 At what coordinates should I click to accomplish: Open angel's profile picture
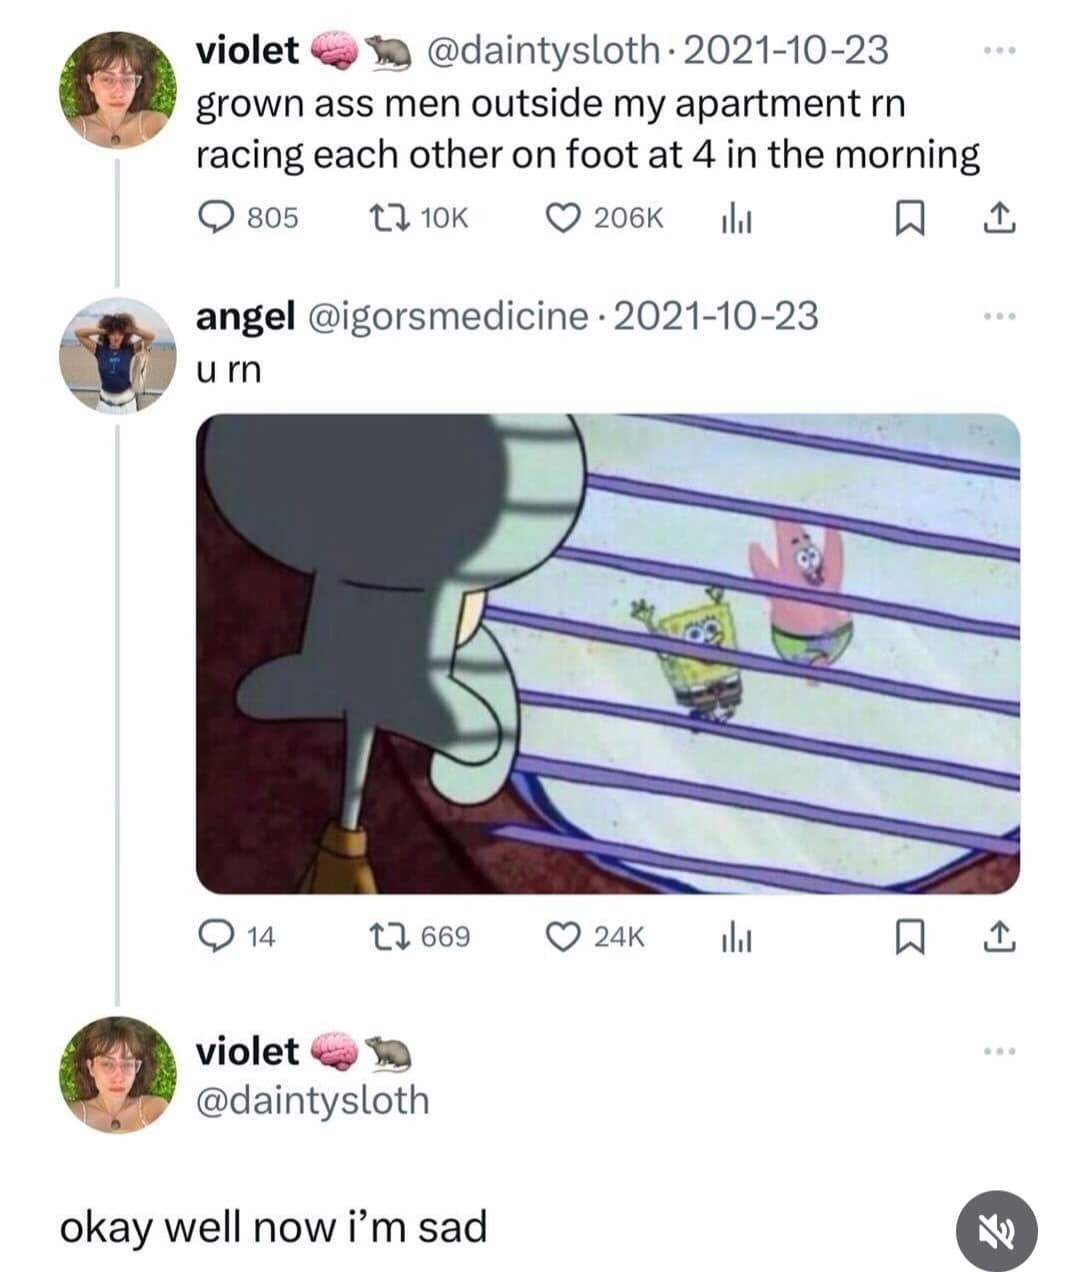pyautogui.click(x=118, y=355)
